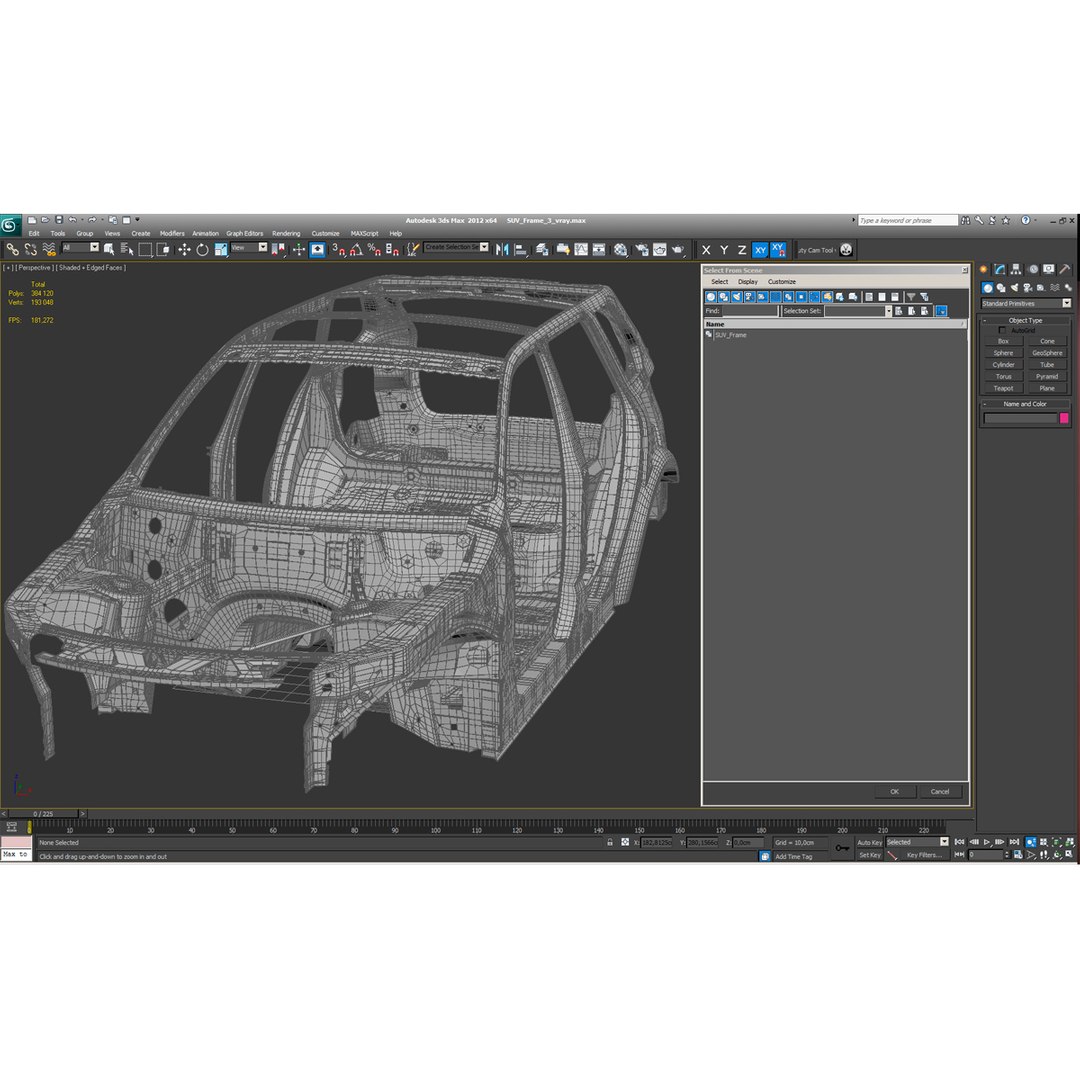Open the MAXScript menu
1080x1080 pixels.
(364, 233)
